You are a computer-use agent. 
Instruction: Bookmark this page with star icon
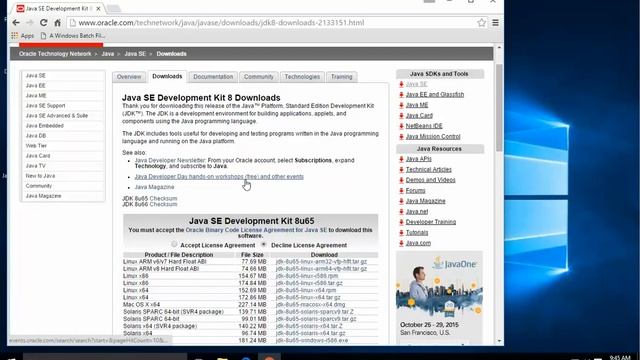482,23
